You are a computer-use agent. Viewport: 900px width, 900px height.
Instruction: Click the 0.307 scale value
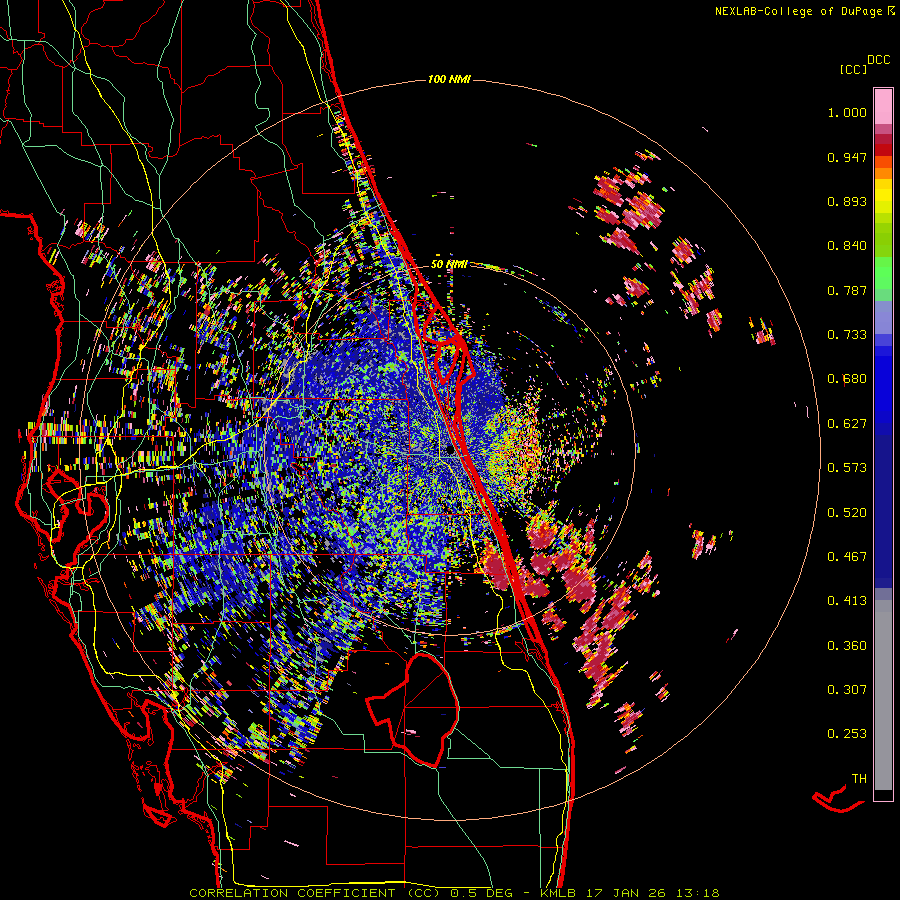847,690
